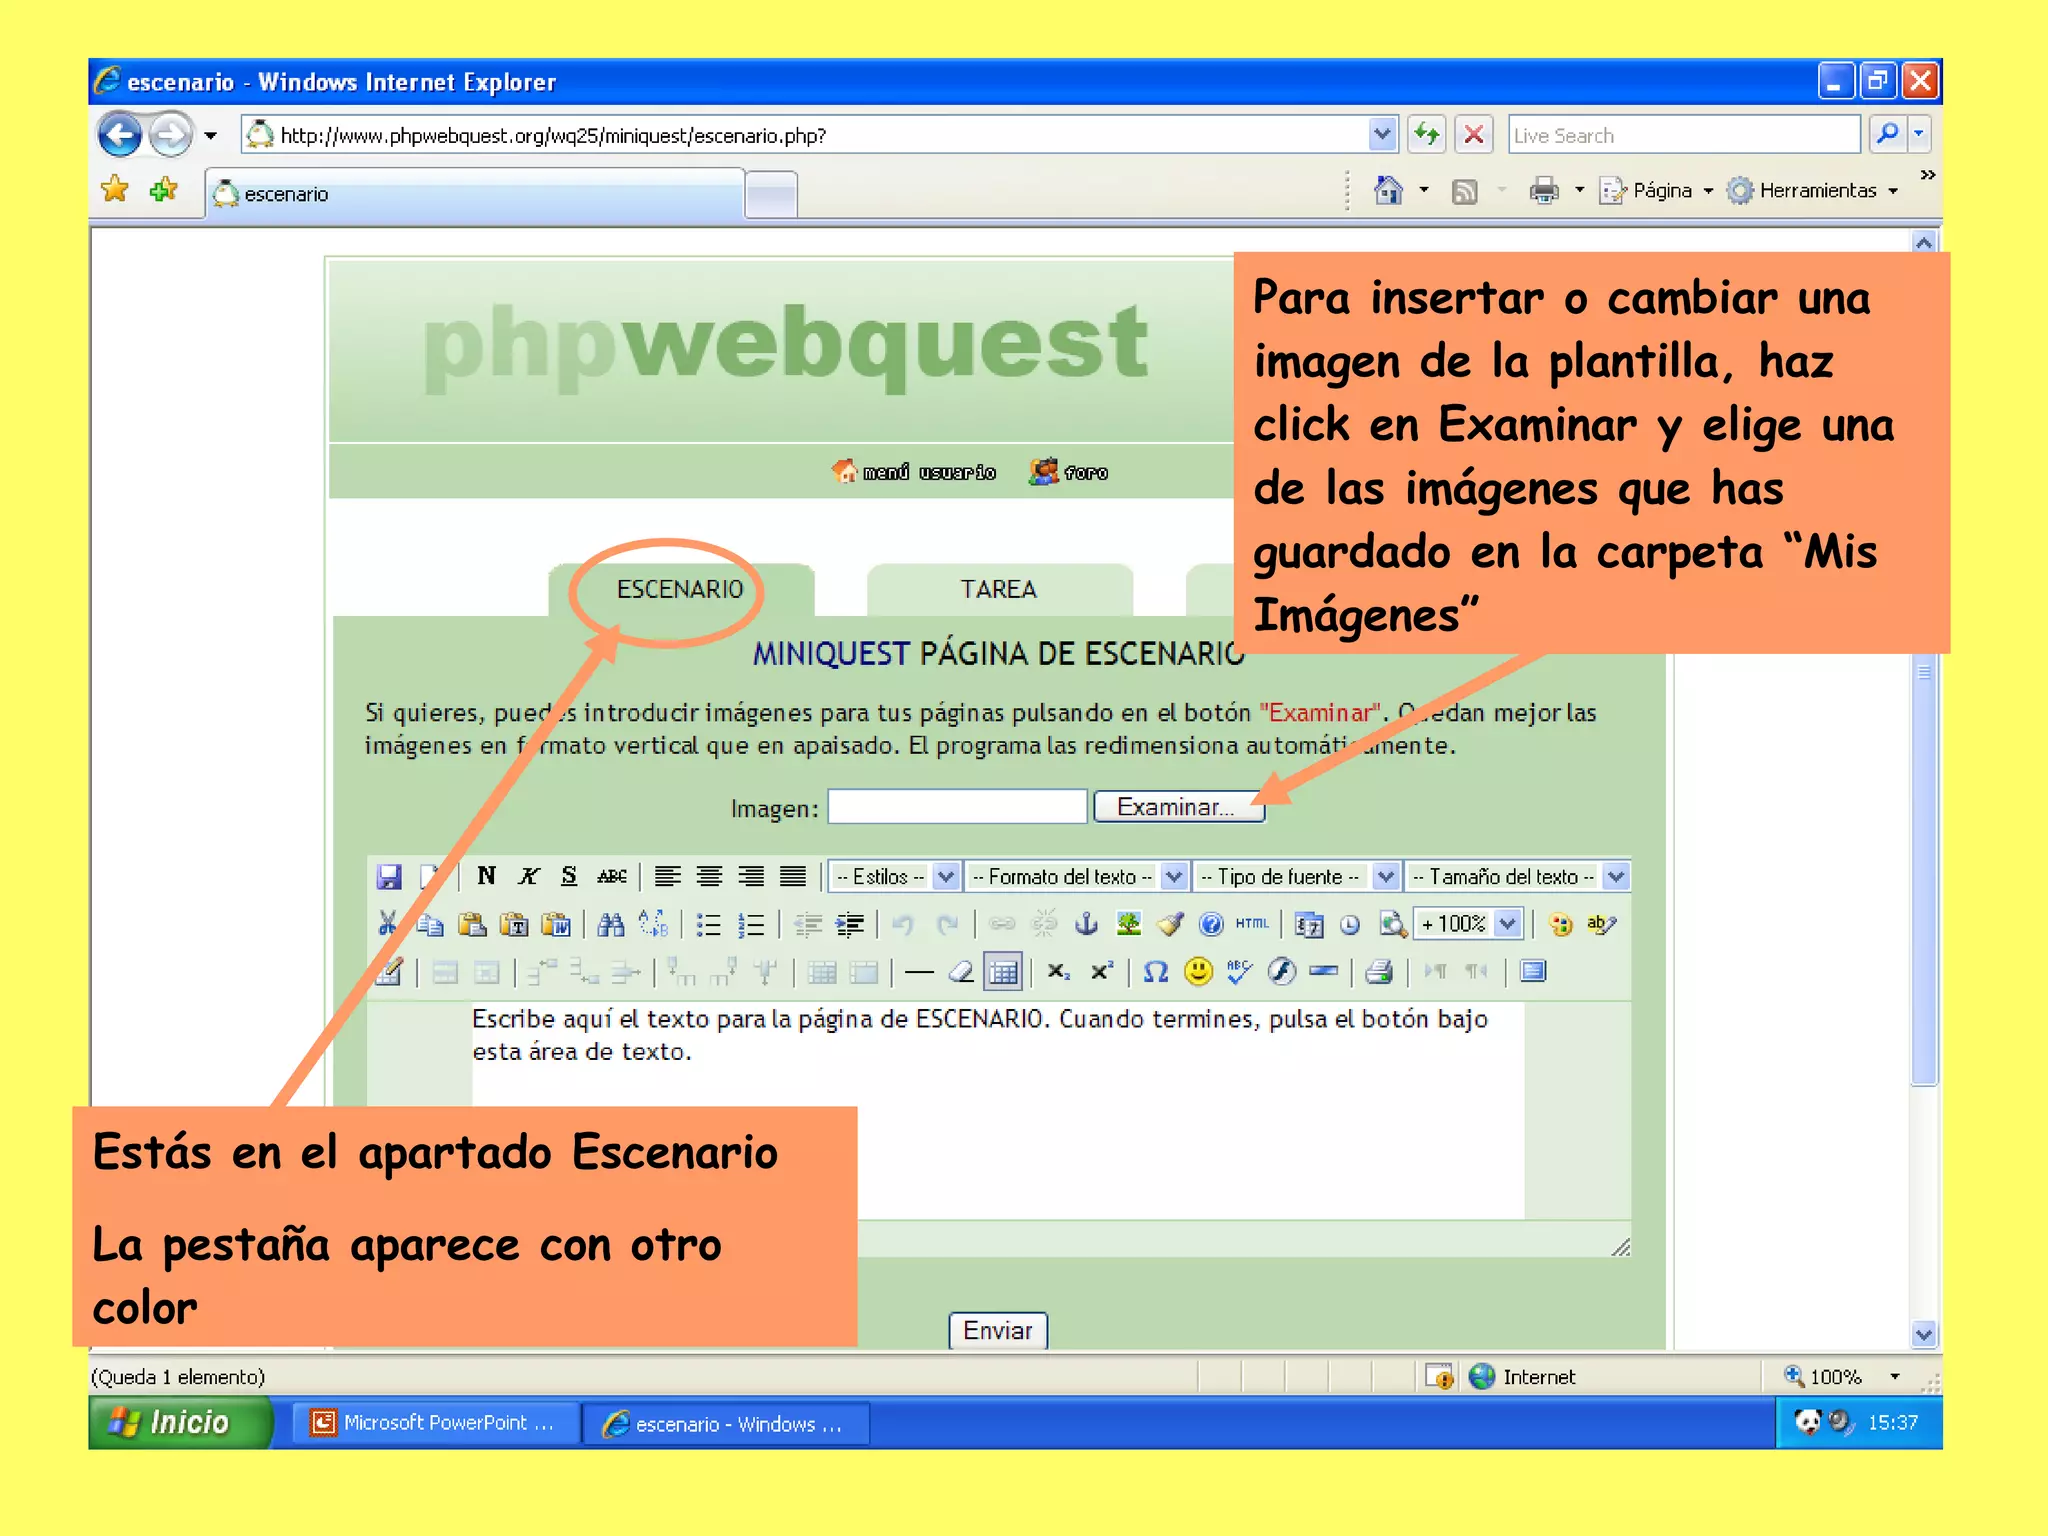
Task: Insert time (clock) icon
Action: [1350, 924]
